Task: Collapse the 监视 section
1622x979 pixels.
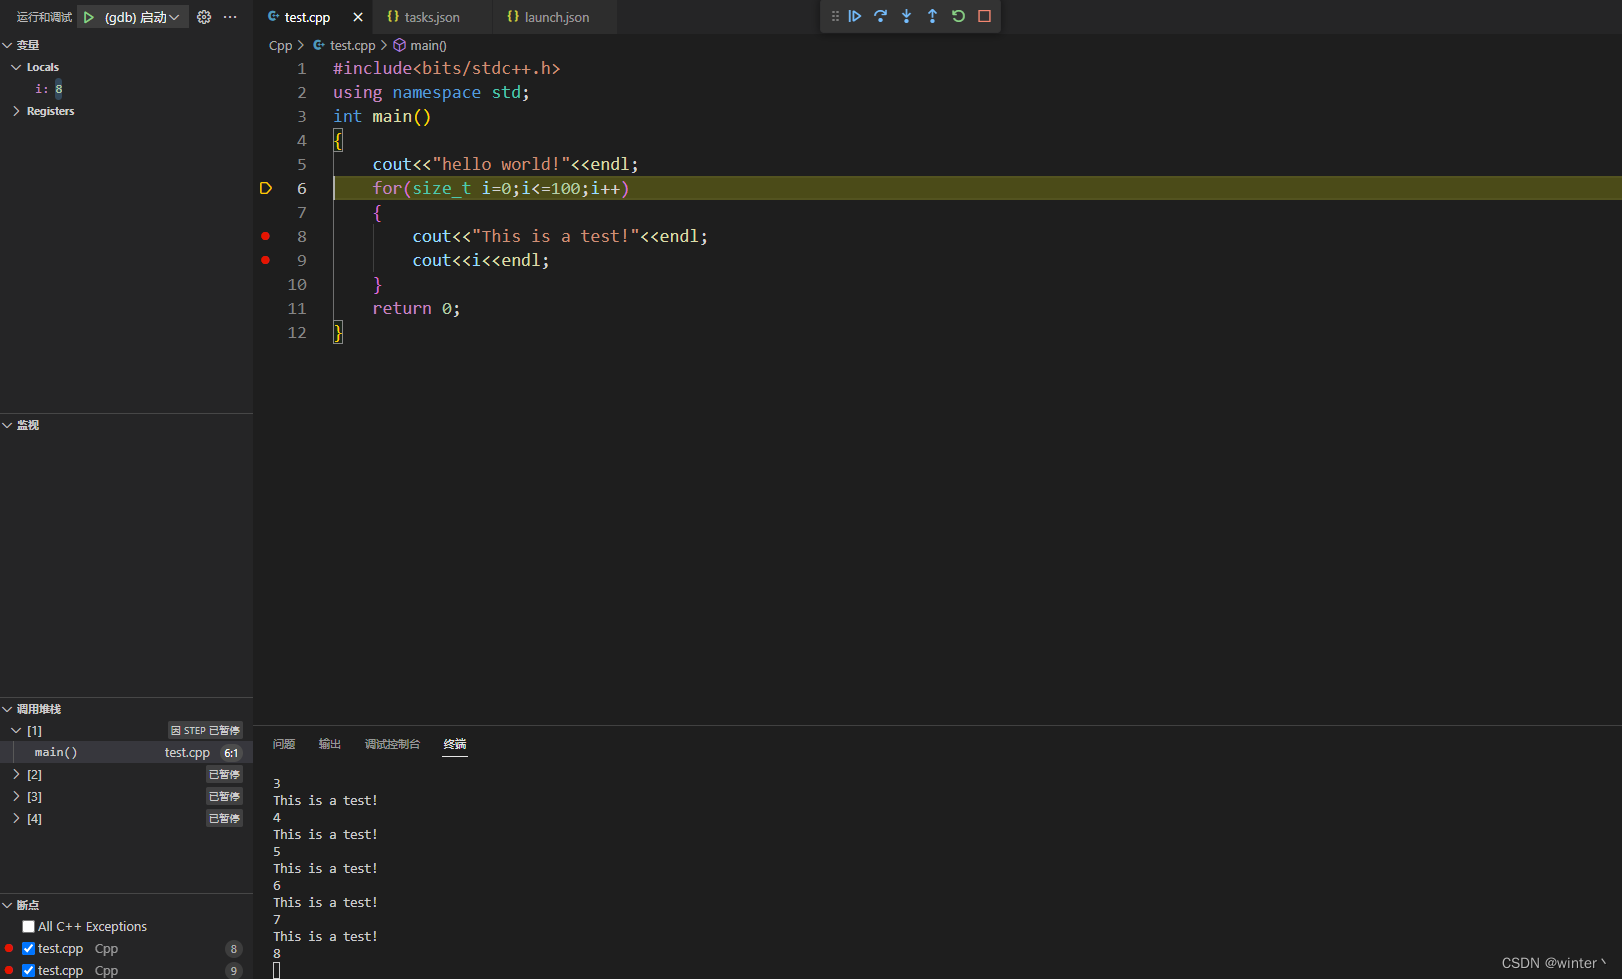Action: [x=8, y=425]
